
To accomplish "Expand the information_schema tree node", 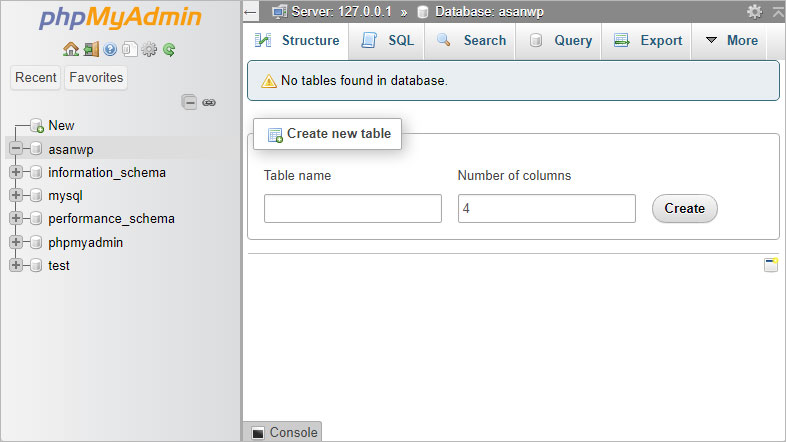I will coord(16,172).
